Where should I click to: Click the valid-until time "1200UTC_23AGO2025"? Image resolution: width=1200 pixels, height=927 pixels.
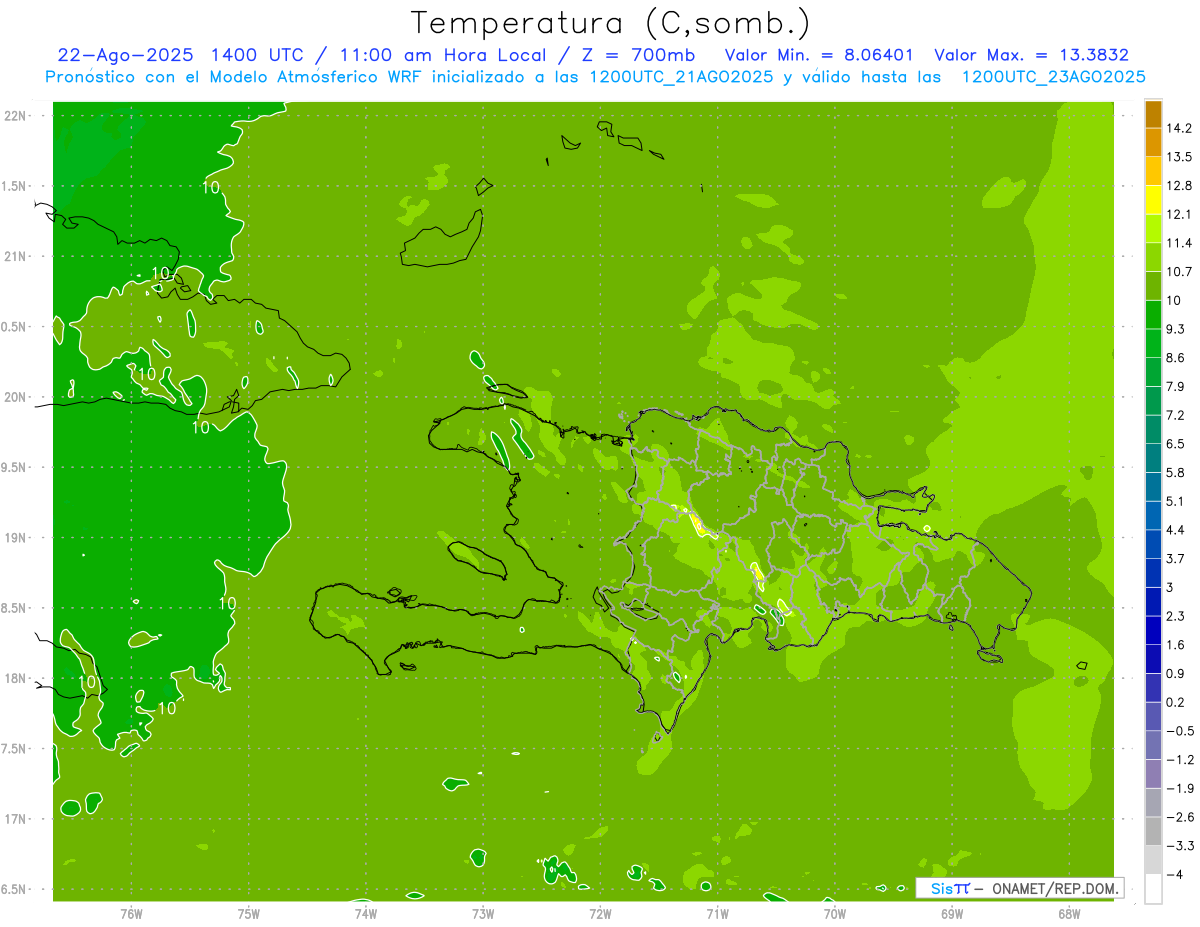click(x=1053, y=77)
